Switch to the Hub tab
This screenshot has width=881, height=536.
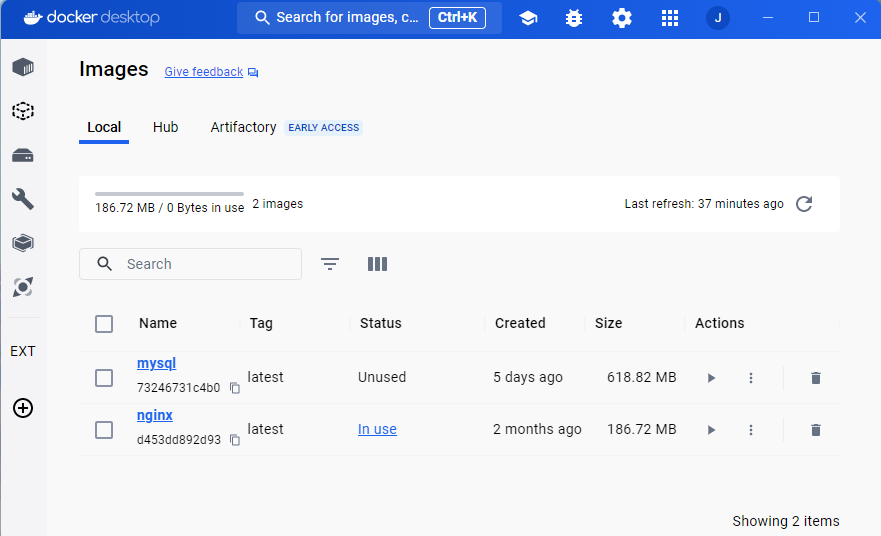click(x=165, y=128)
